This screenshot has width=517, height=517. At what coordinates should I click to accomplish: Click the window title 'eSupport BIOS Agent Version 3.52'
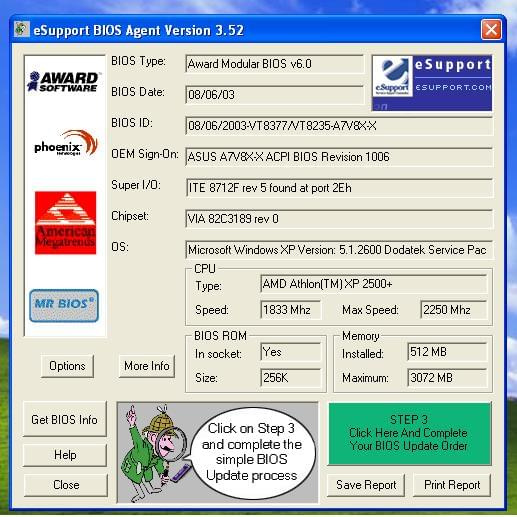[139, 30]
